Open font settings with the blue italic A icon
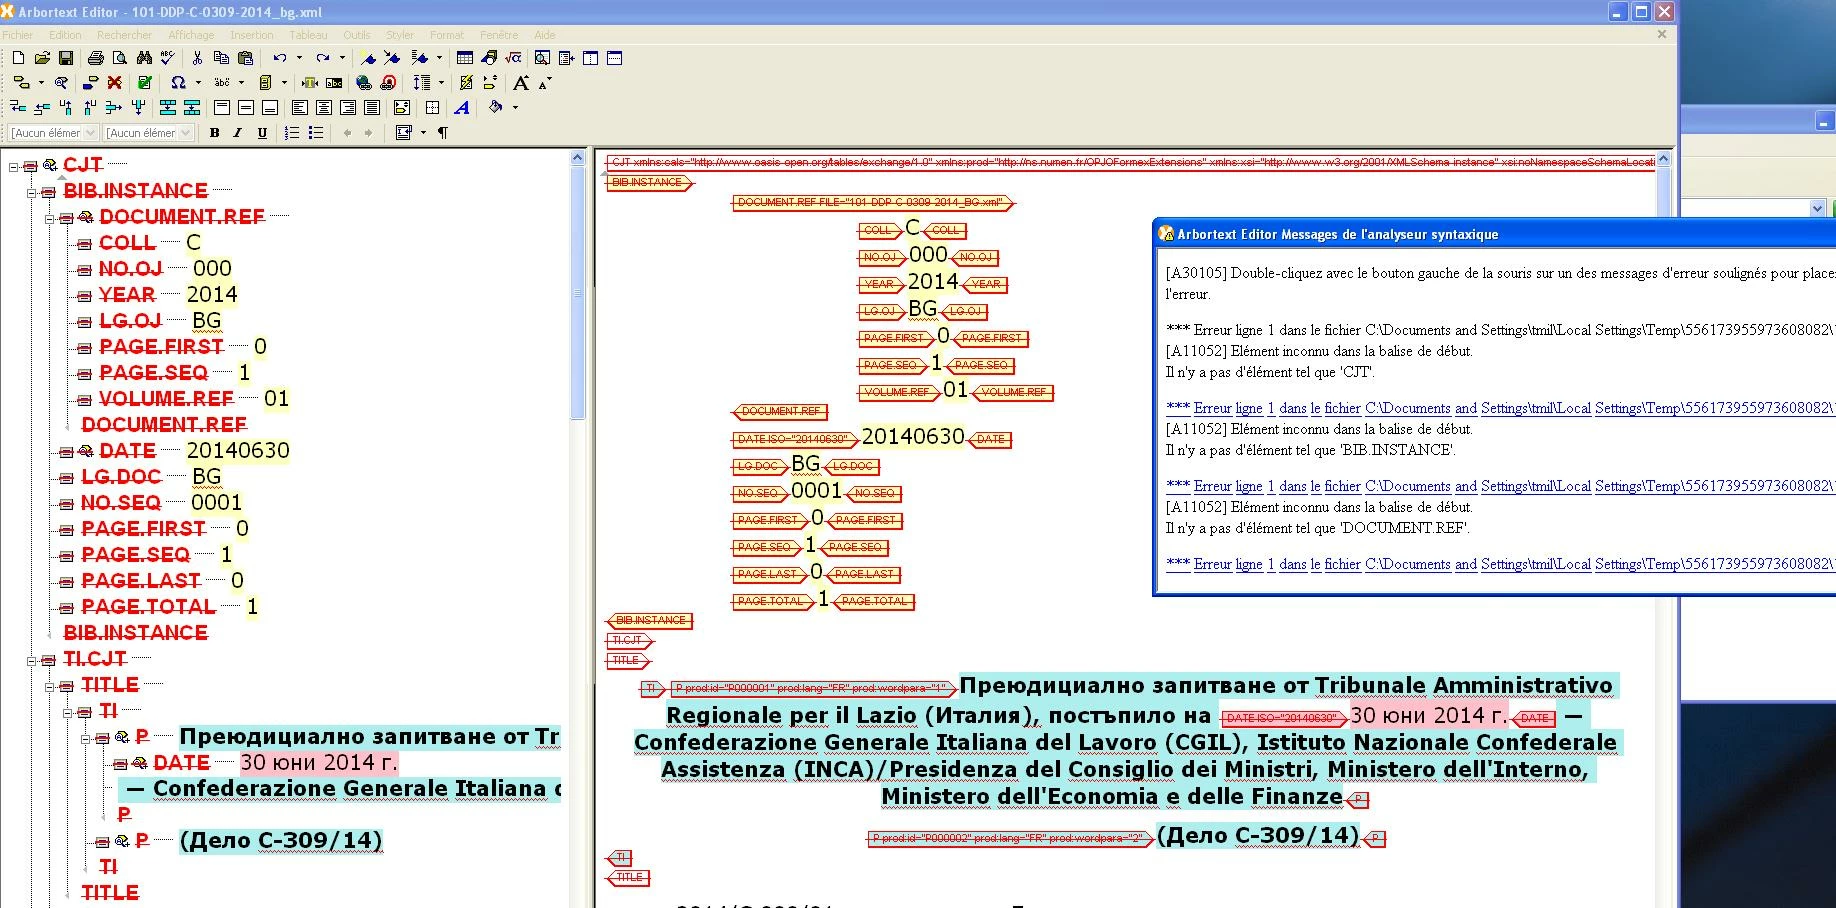The image size is (1836, 908). pos(461,107)
